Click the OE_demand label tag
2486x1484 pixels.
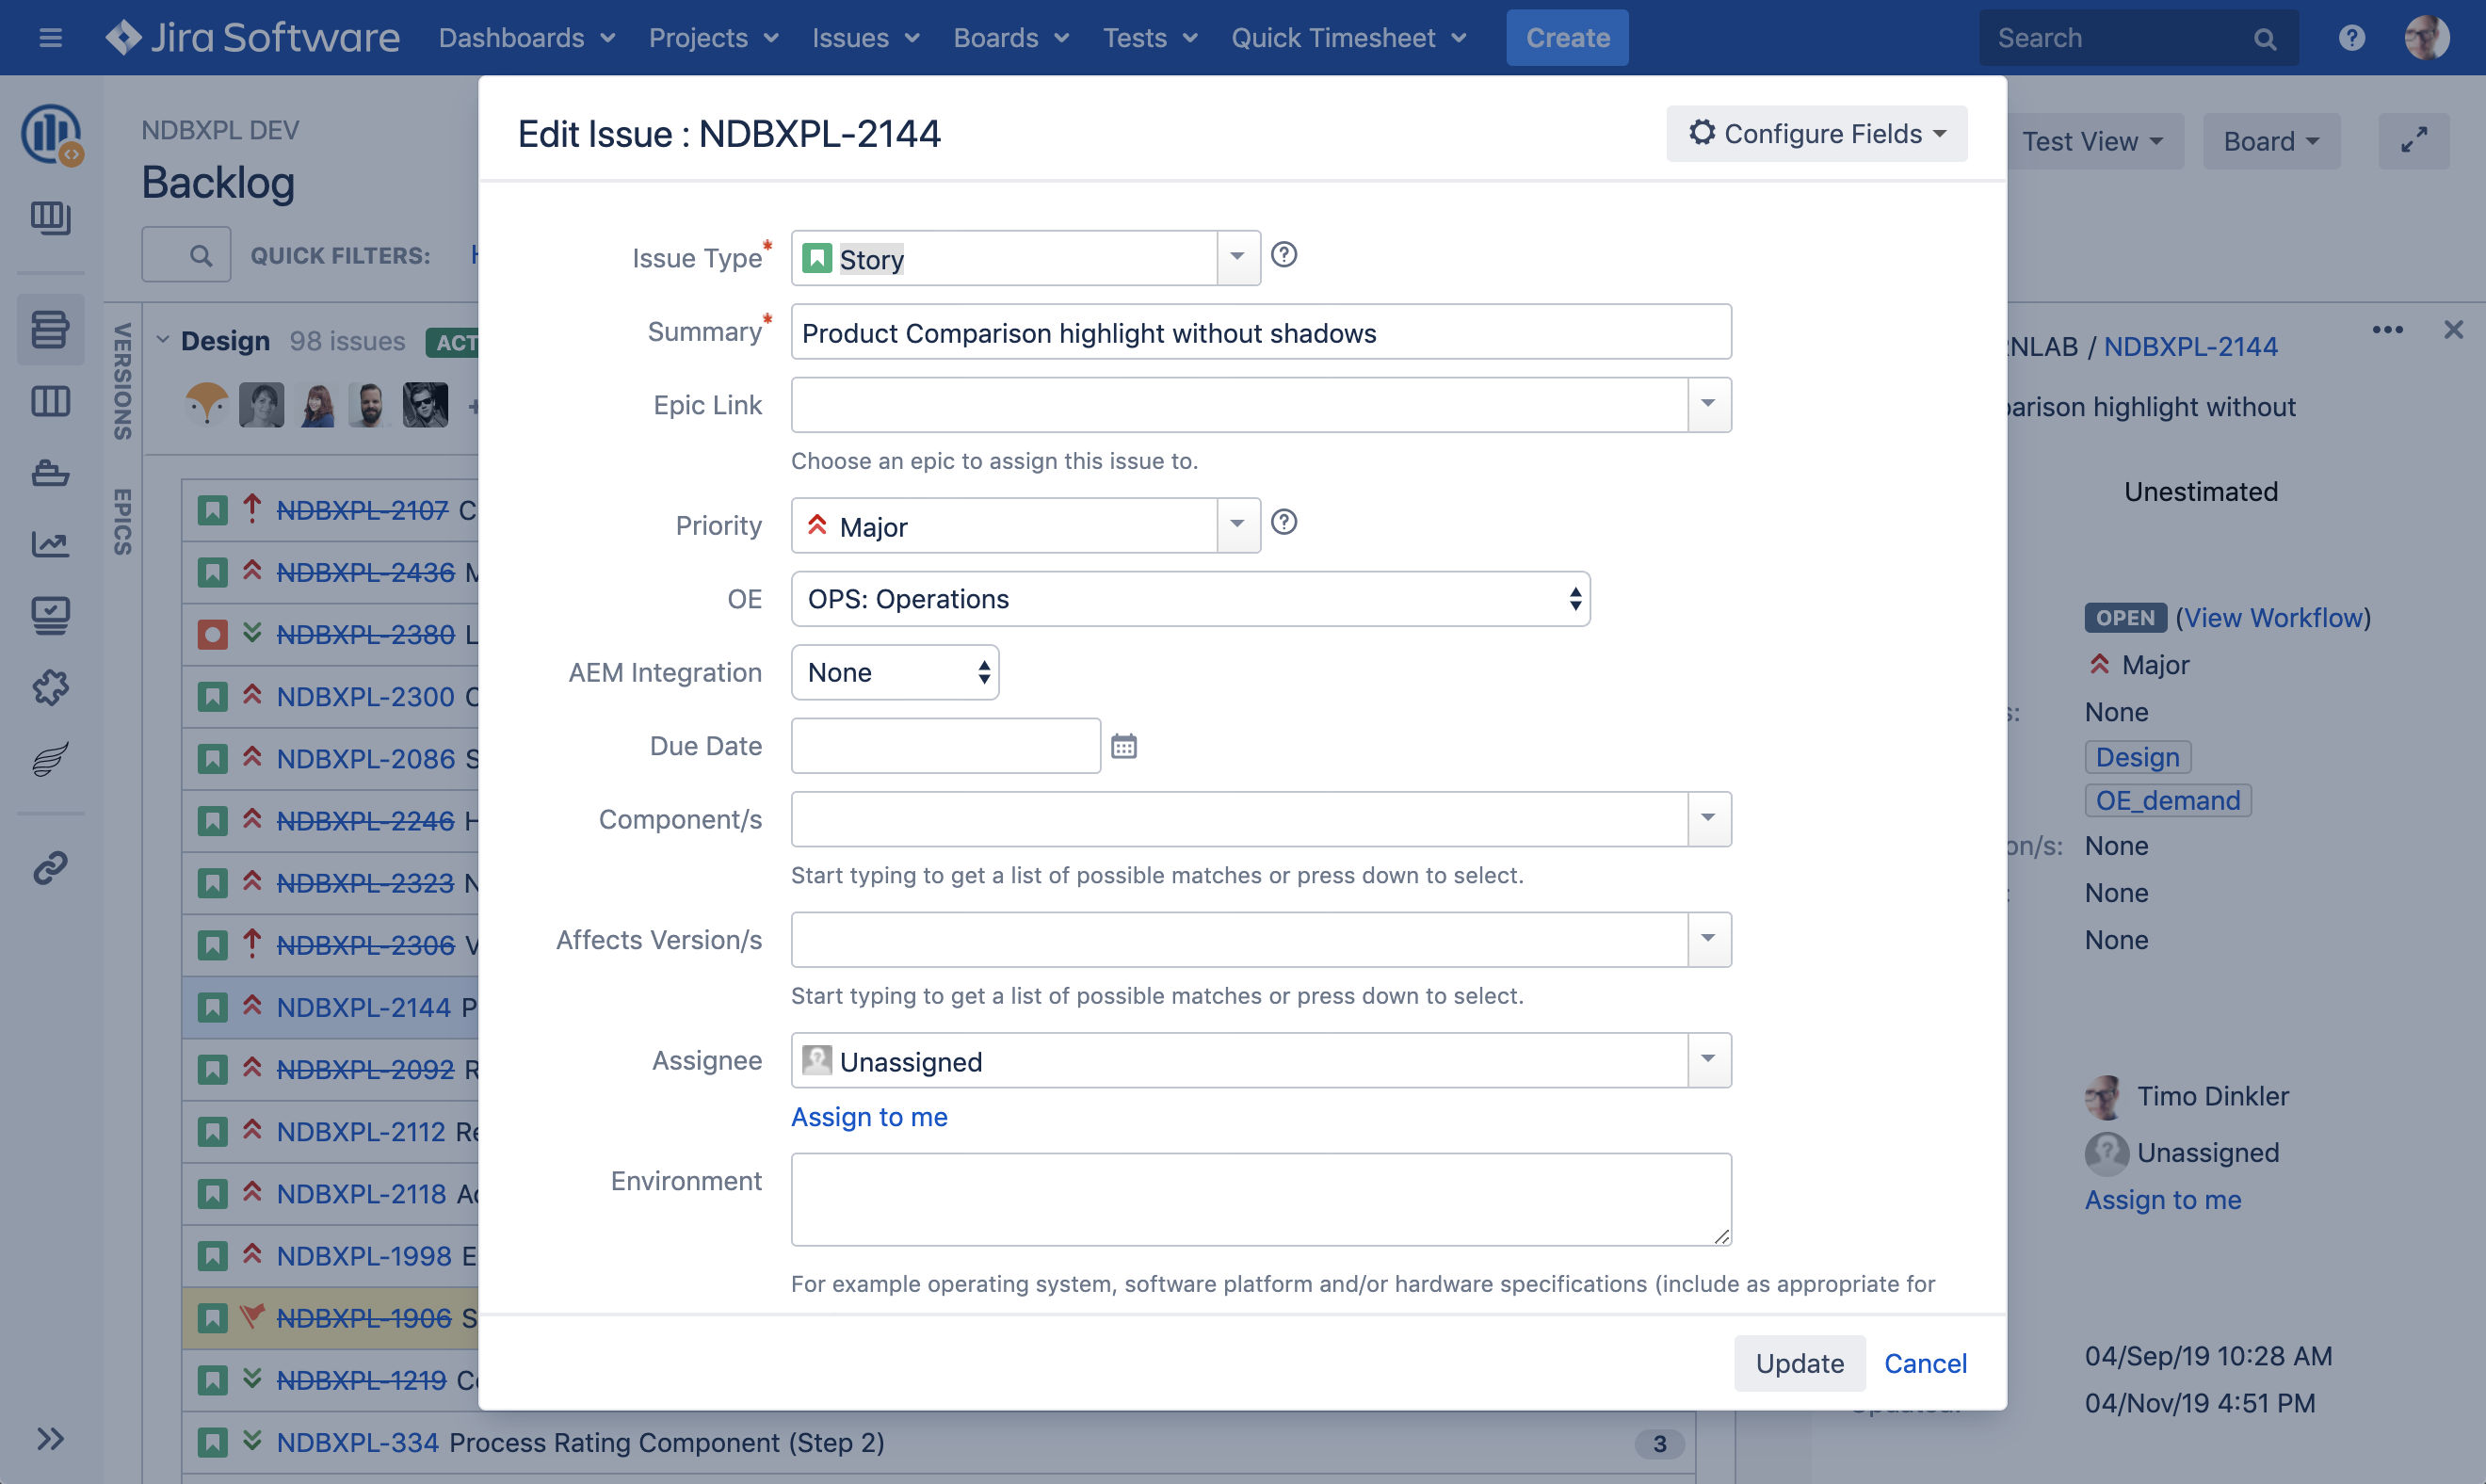coord(2167,800)
